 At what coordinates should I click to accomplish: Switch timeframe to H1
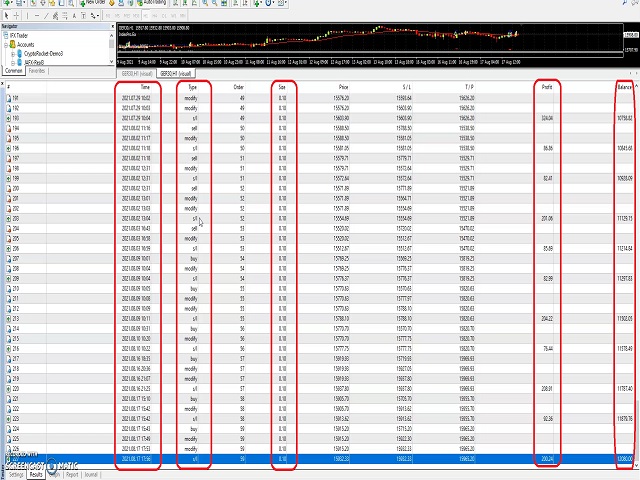tap(146, 16)
